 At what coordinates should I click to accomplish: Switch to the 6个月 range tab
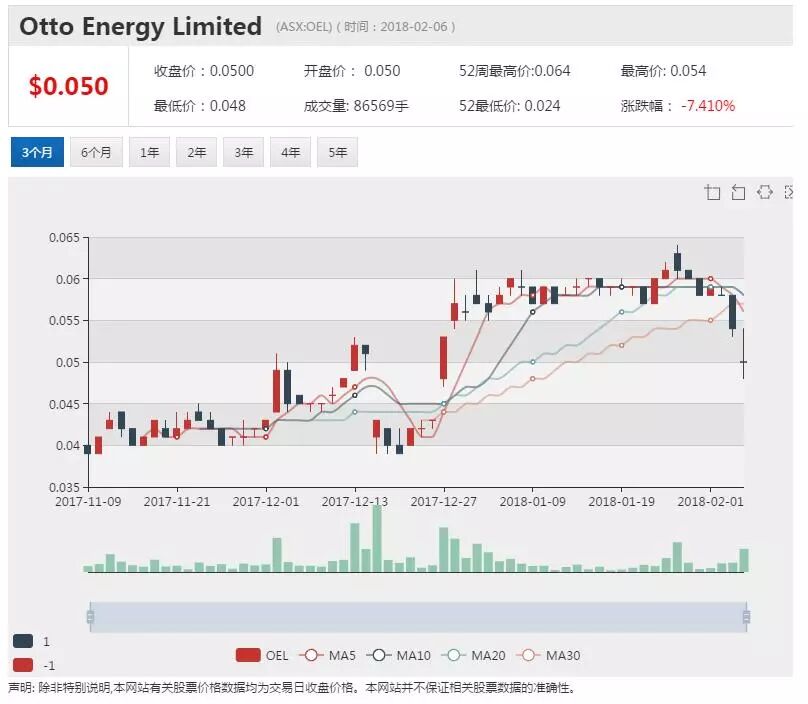(x=96, y=152)
